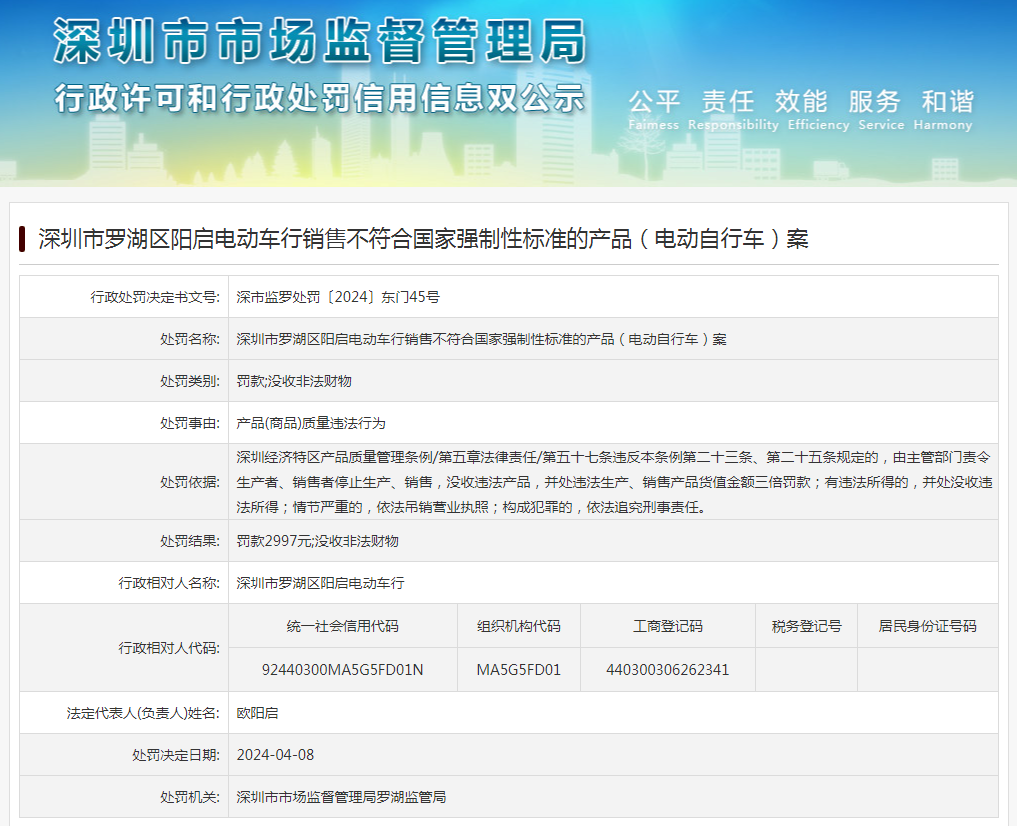Image resolution: width=1017 pixels, height=826 pixels.
Task: Click the 组织机构代码 header cell
Action: tap(517, 625)
